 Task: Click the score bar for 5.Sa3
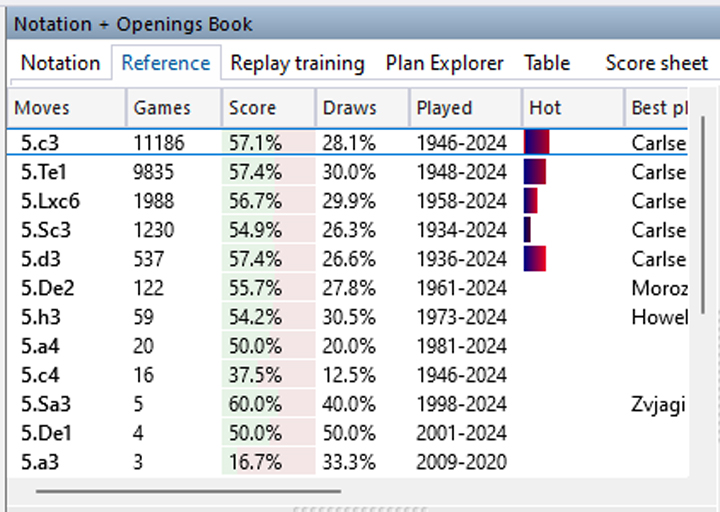pyautogui.click(x=268, y=404)
